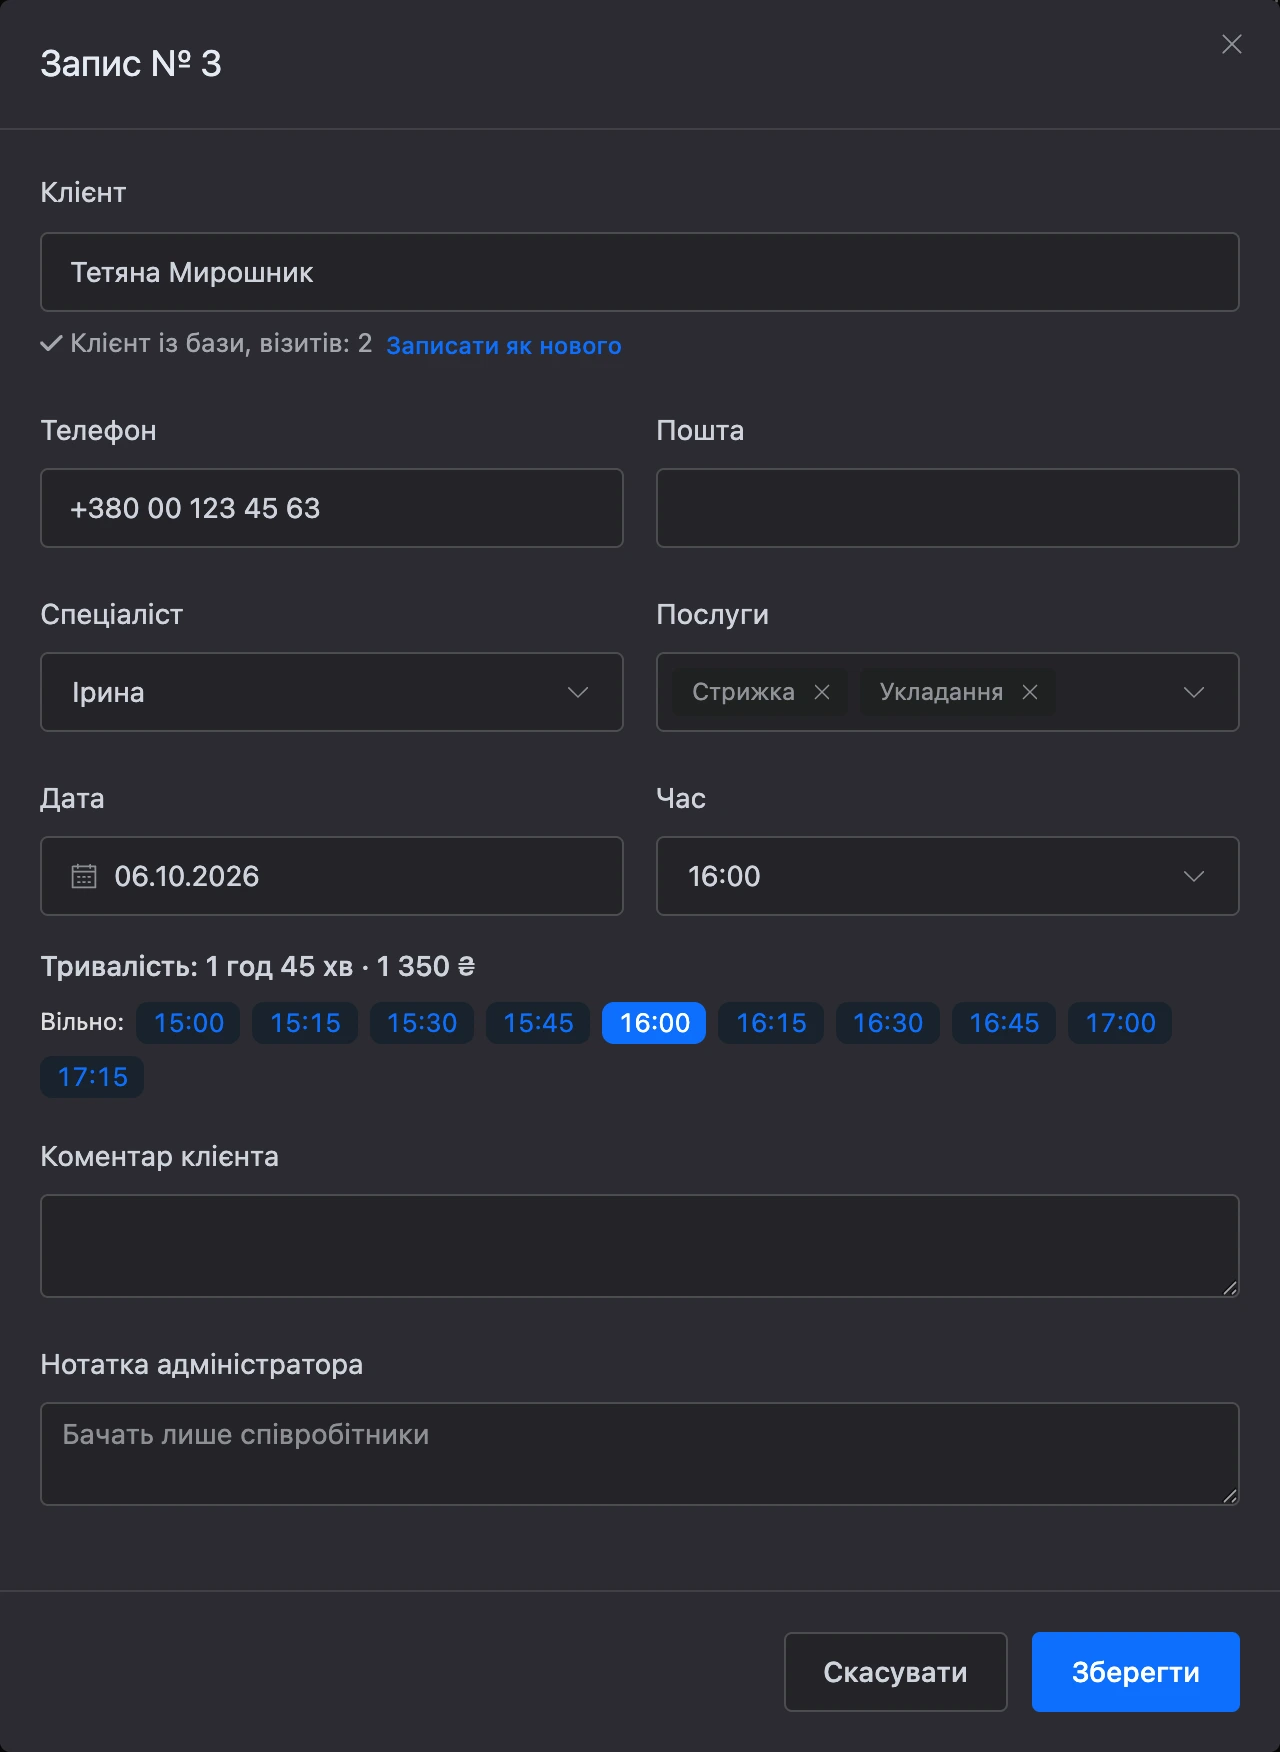
Task: Expand the Спеціаліст dropdown with Ірина
Action: [x=332, y=692]
